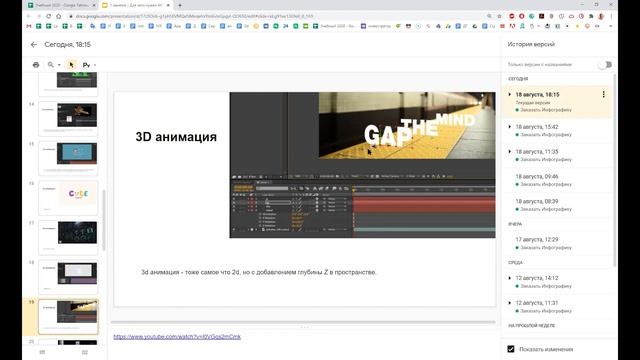
Task: Toggle only named versions switch
Action: coord(605,64)
